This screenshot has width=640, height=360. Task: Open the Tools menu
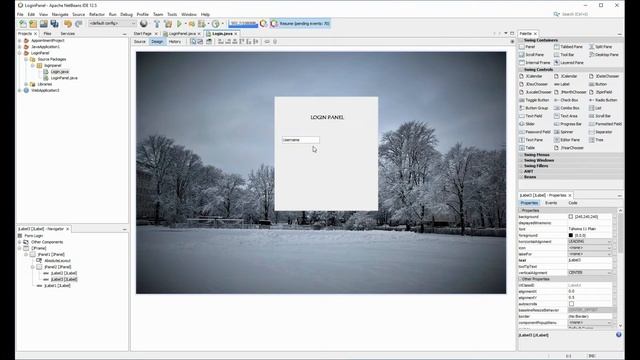point(172,14)
